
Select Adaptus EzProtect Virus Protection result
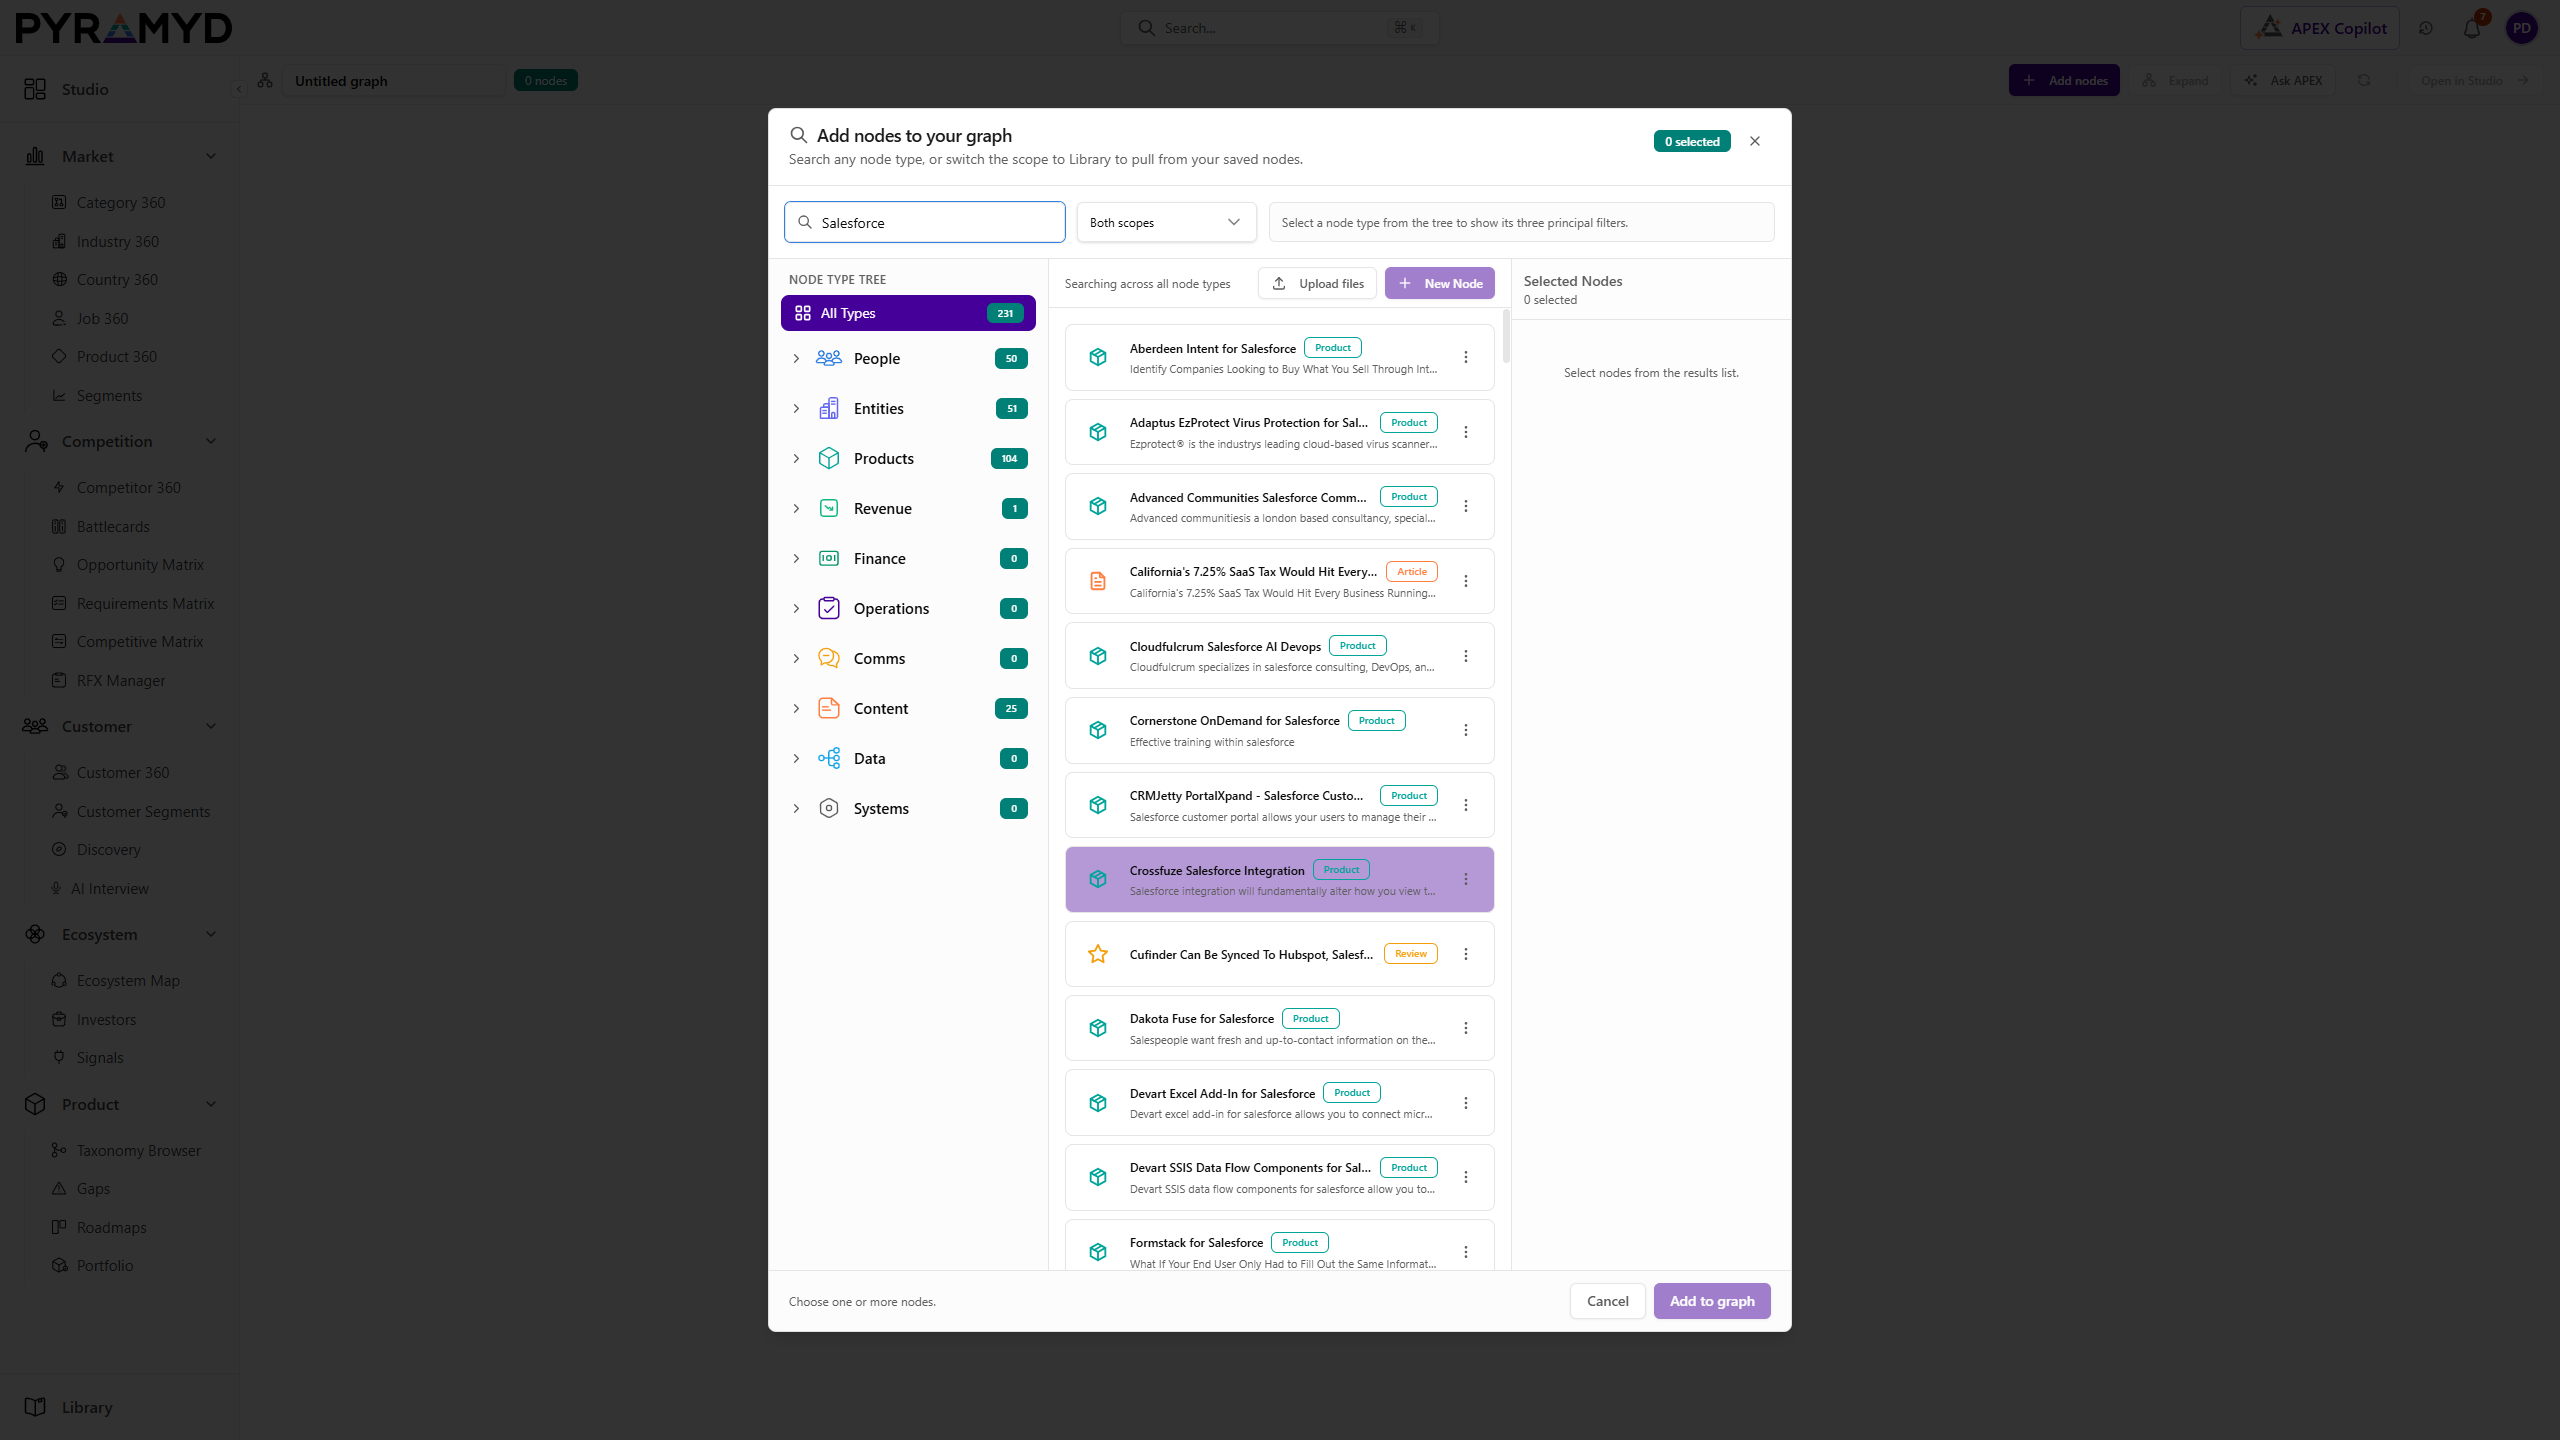coord(1280,432)
